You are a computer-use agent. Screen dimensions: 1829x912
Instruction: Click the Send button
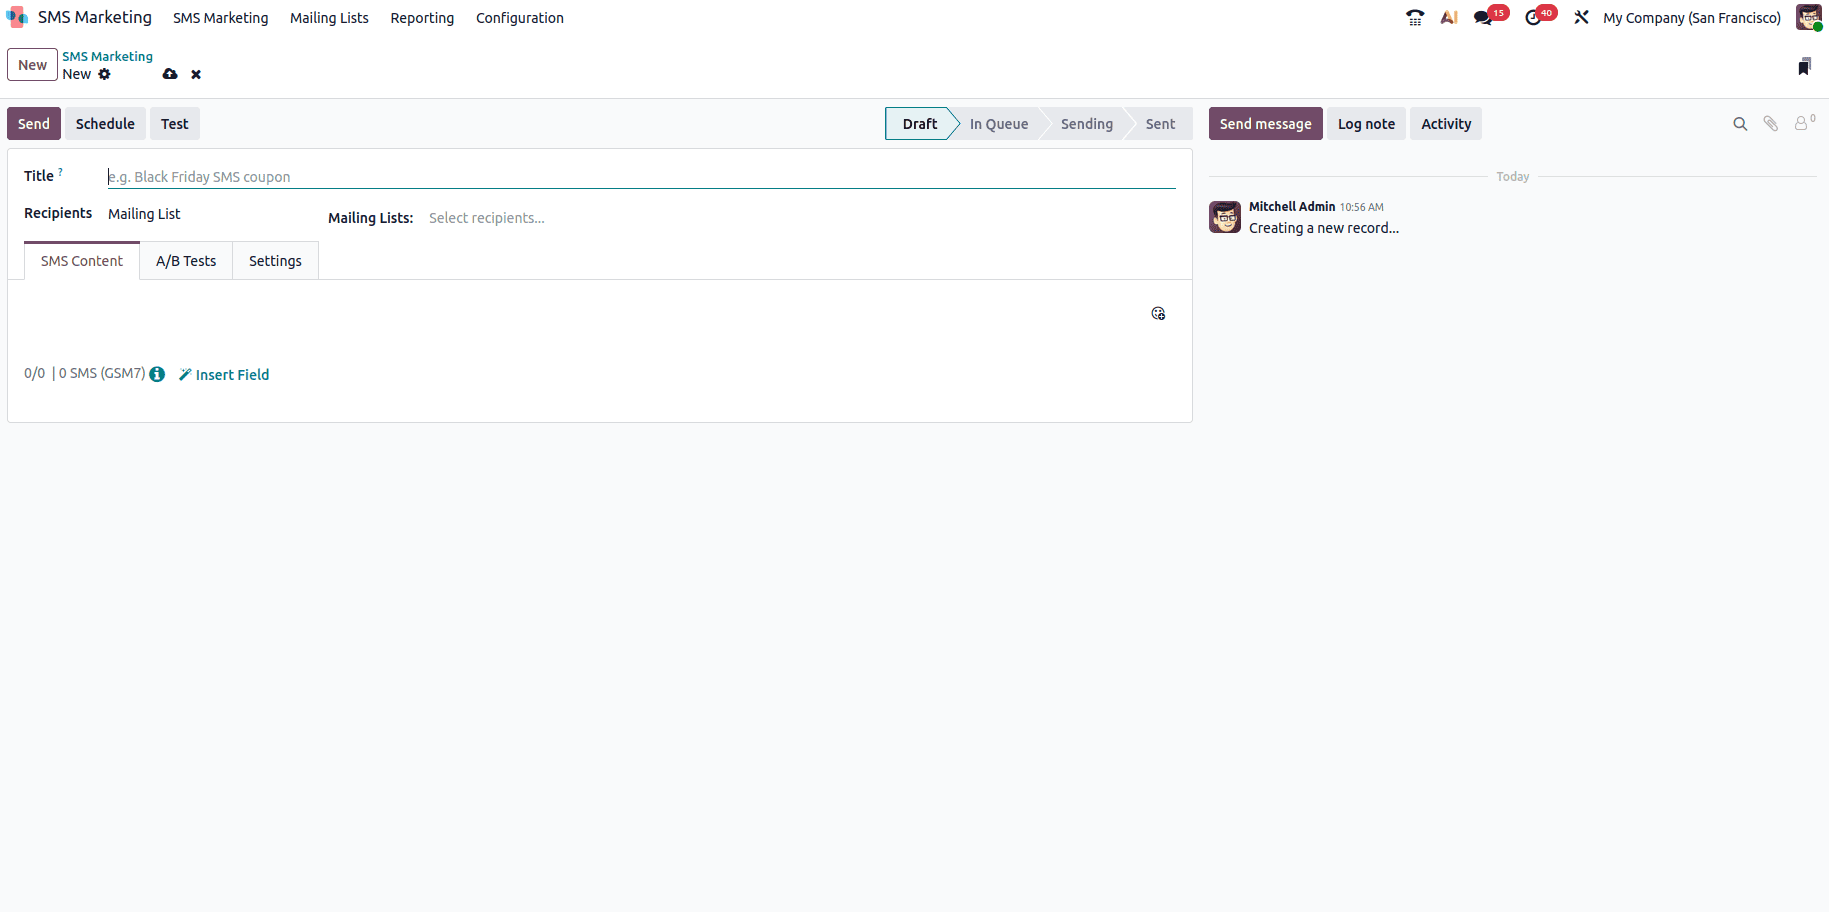tap(34, 124)
